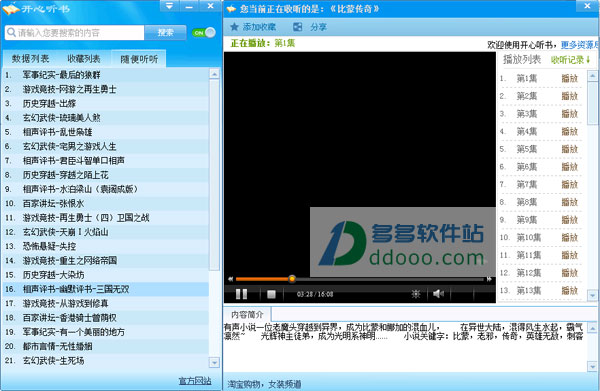The image size is (600, 391).
Task: Select 游戏竞技-重生之网络帝国
Action: click(x=106, y=261)
